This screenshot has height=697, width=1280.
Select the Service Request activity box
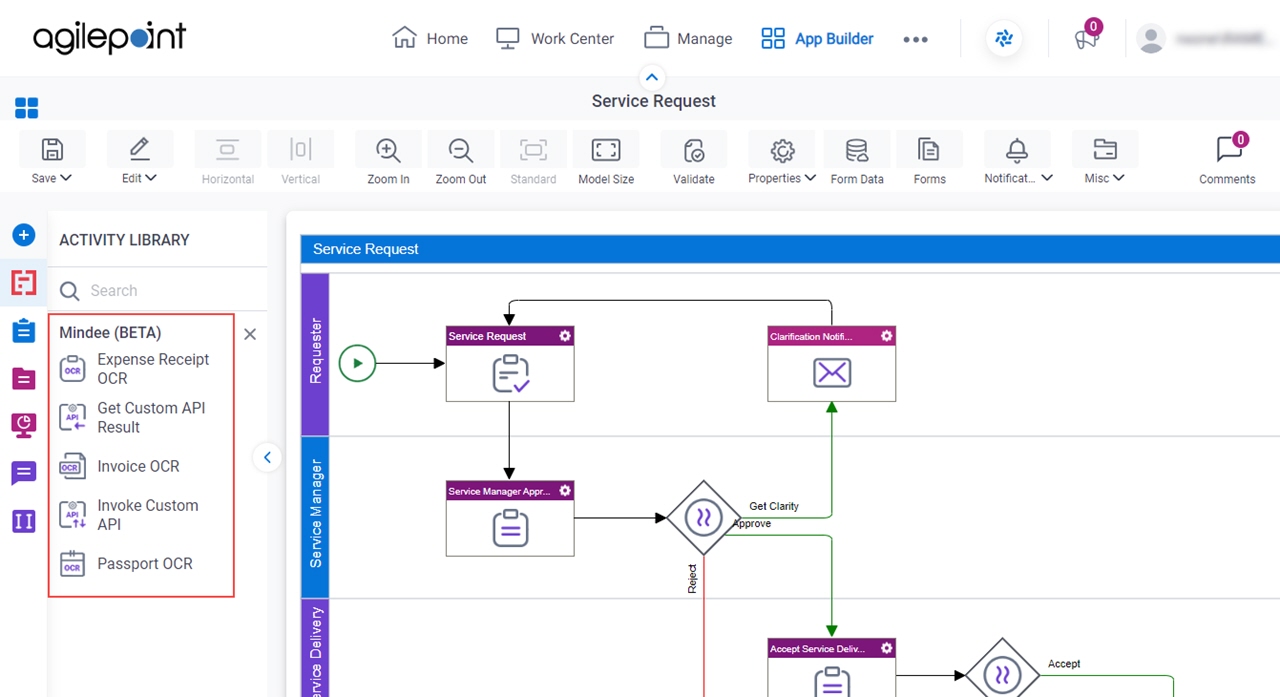click(x=510, y=364)
